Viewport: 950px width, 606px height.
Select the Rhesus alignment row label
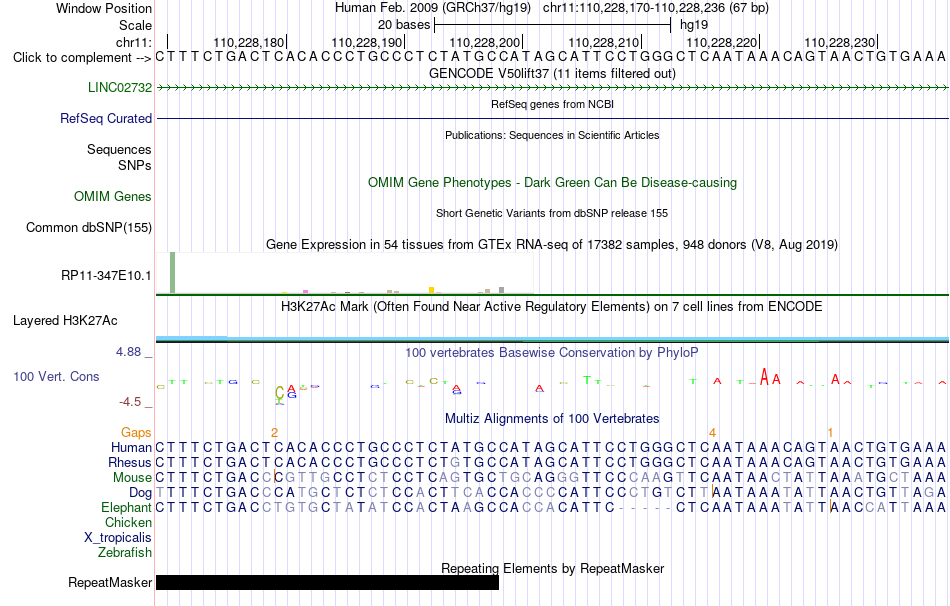click(130, 462)
